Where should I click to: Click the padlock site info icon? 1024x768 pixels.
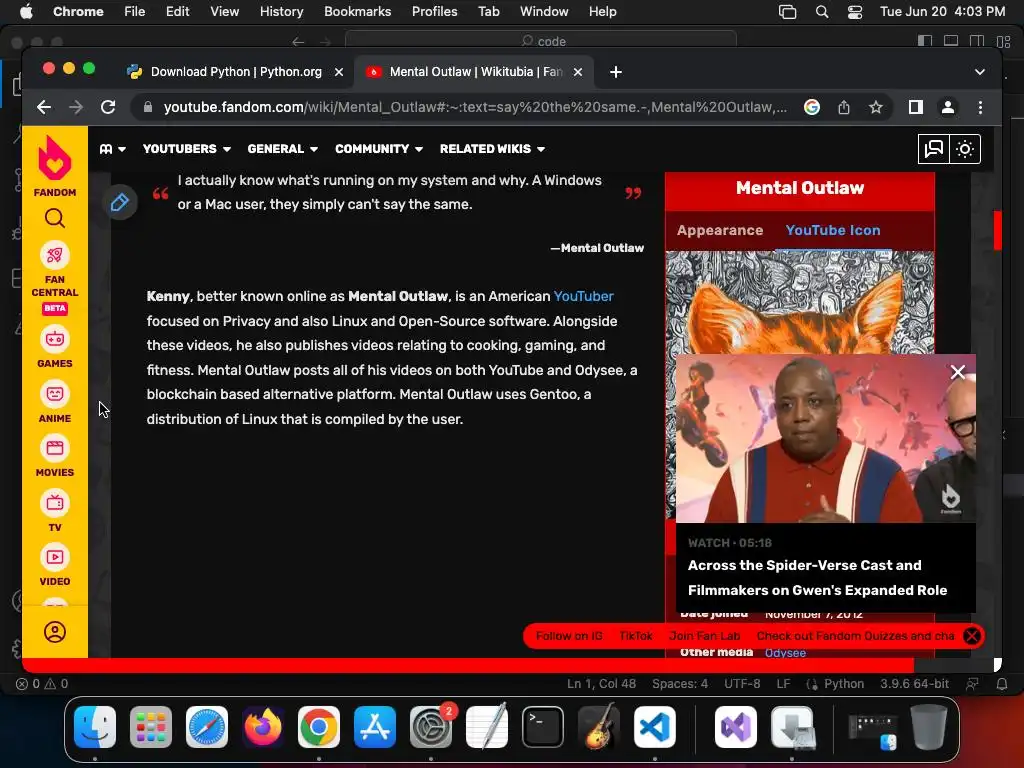pos(148,107)
